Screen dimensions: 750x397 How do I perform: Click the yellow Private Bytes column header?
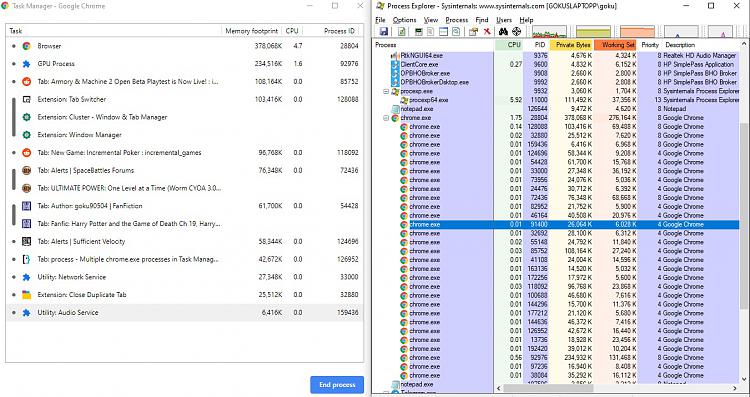pyautogui.click(x=572, y=45)
